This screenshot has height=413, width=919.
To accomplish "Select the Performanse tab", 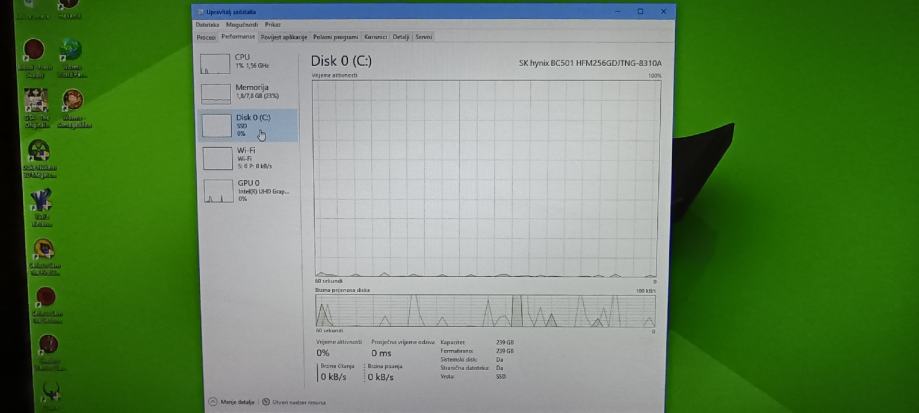I will pyautogui.click(x=238, y=36).
